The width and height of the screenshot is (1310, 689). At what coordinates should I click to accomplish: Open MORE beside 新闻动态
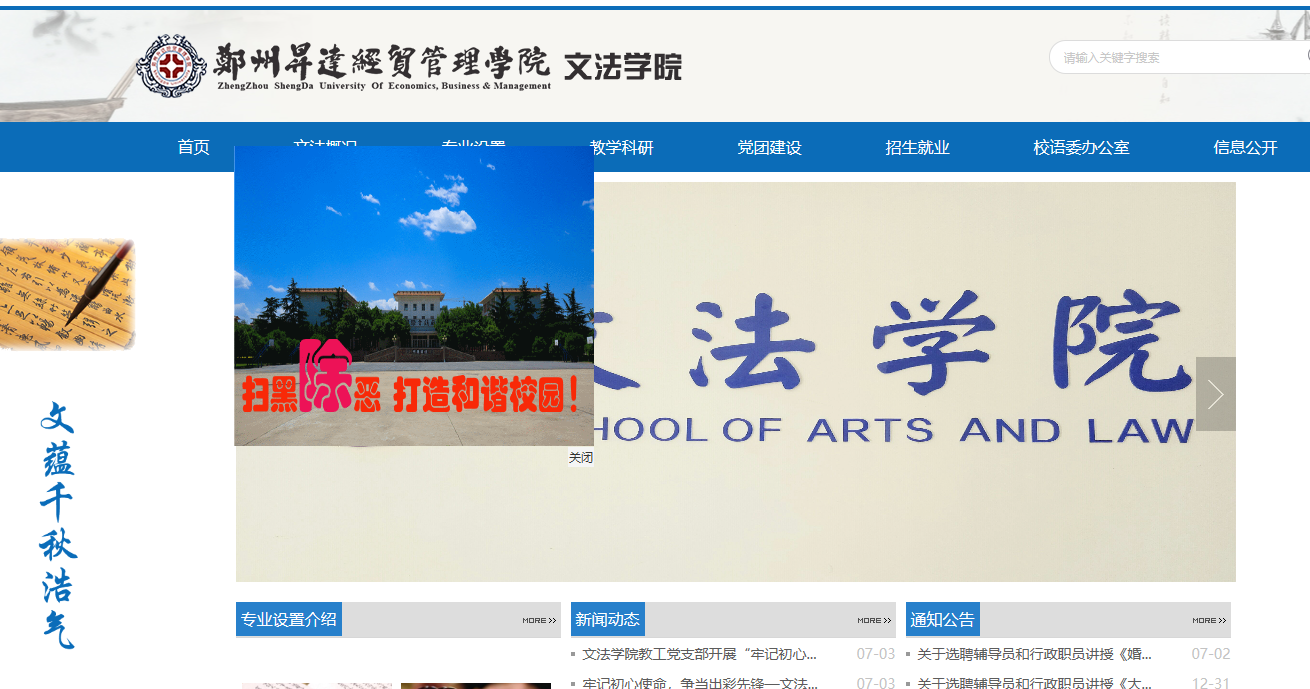(873, 620)
